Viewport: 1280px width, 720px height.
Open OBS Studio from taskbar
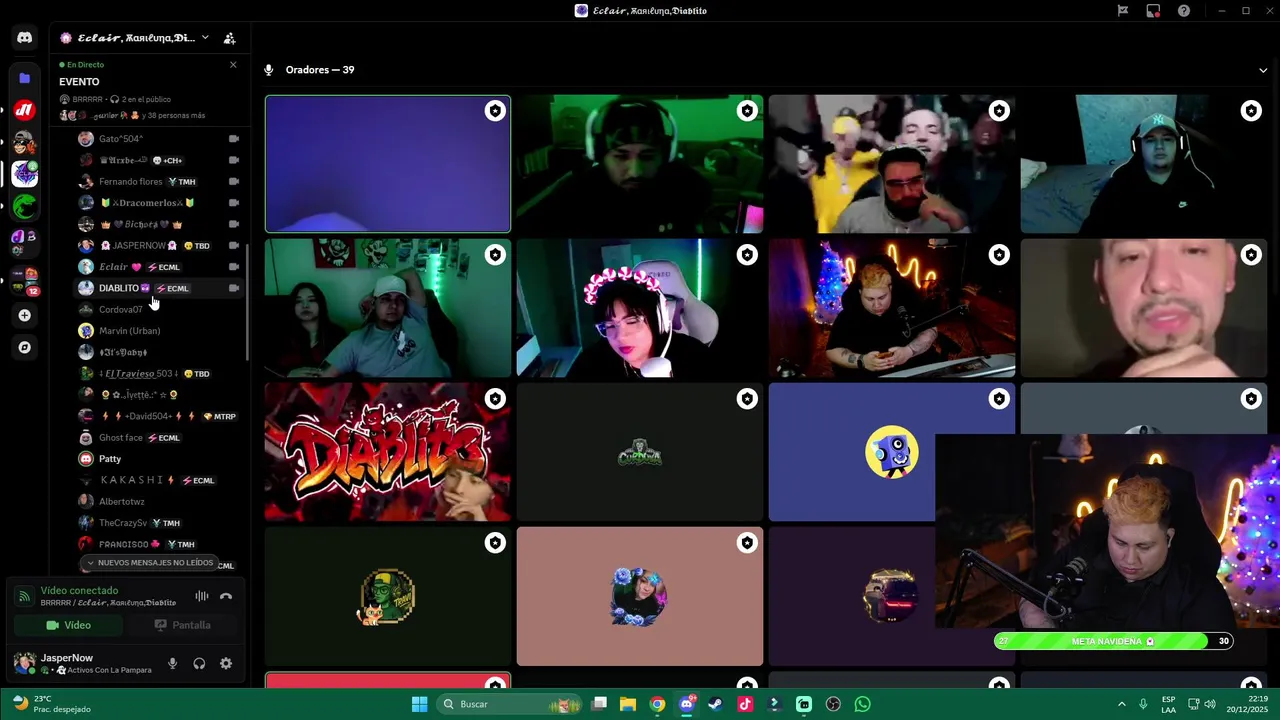[833, 704]
